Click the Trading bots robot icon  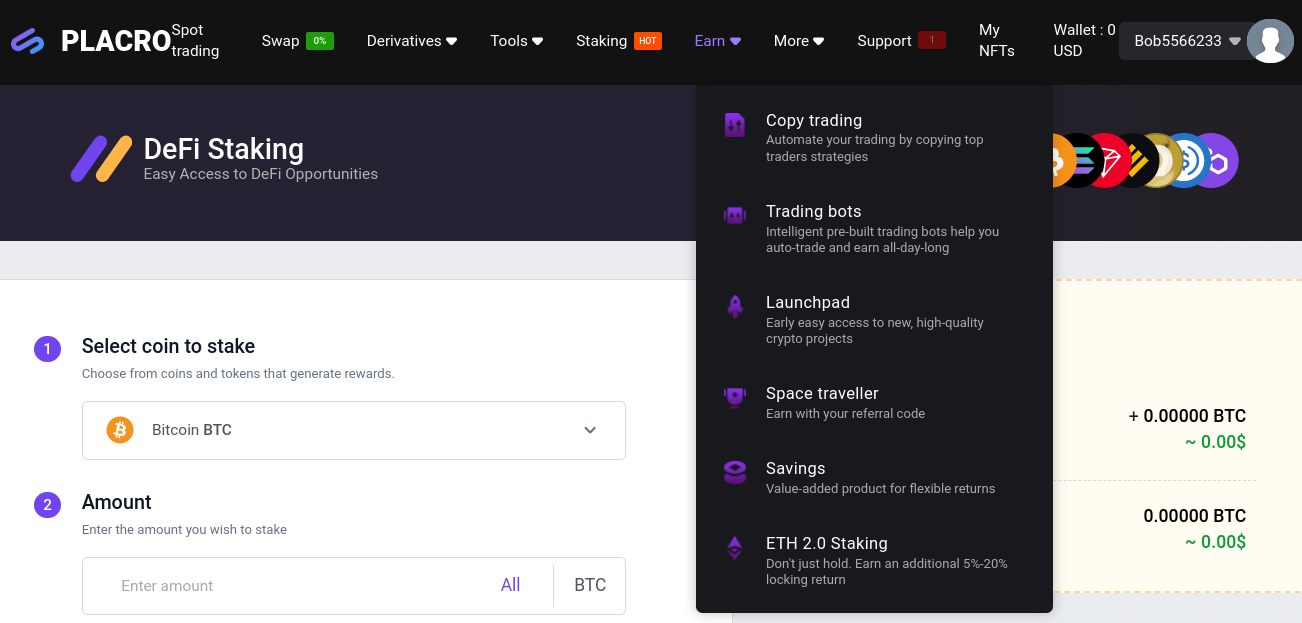coord(735,215)
